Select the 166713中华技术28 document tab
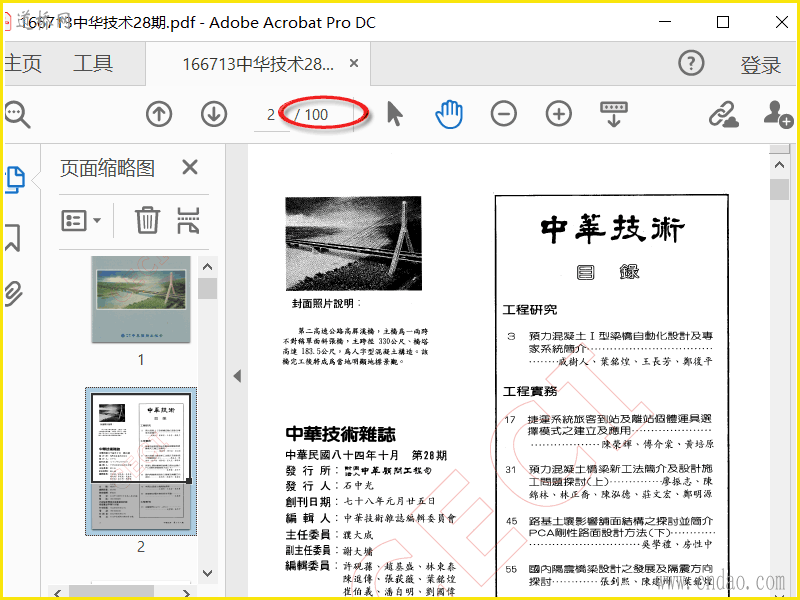800x600 pixels. click(x=258, y=64)
